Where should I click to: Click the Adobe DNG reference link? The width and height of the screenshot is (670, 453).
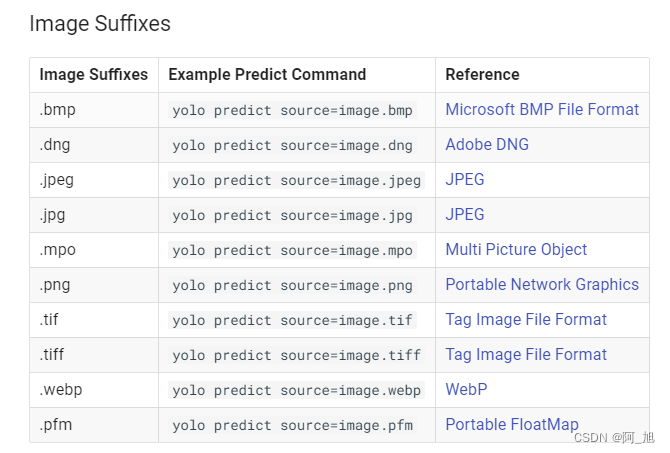click(x=487, y=145)
